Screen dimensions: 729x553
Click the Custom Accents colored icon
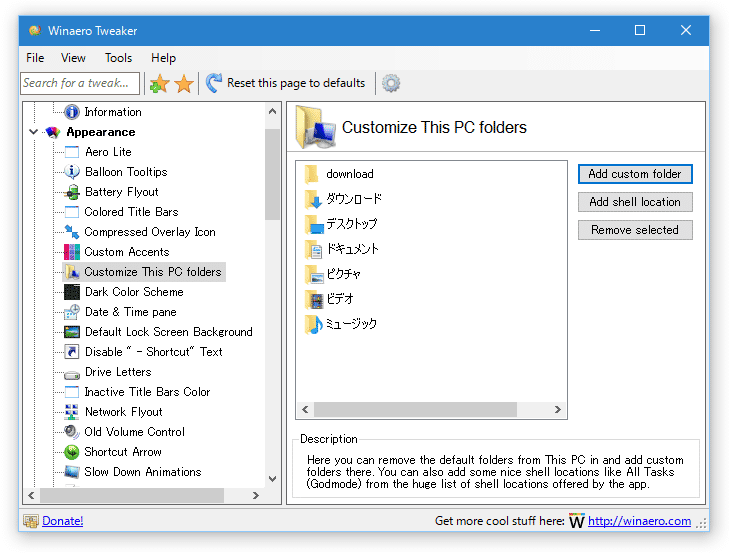click(72, 252)
